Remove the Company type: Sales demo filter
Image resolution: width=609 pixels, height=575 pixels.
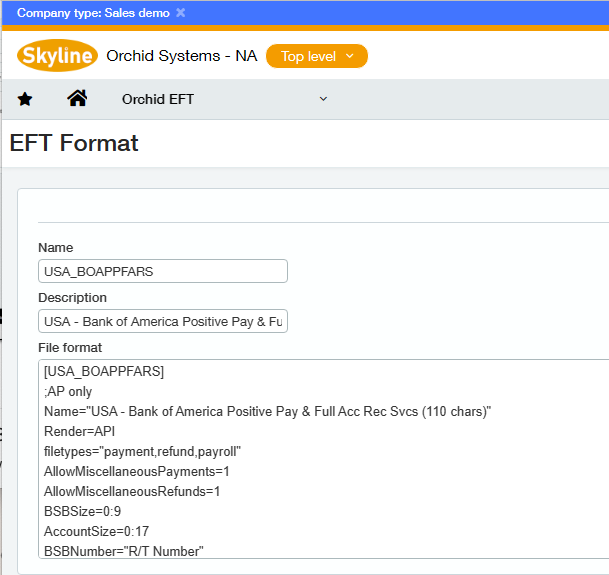(x=180, y=13)
